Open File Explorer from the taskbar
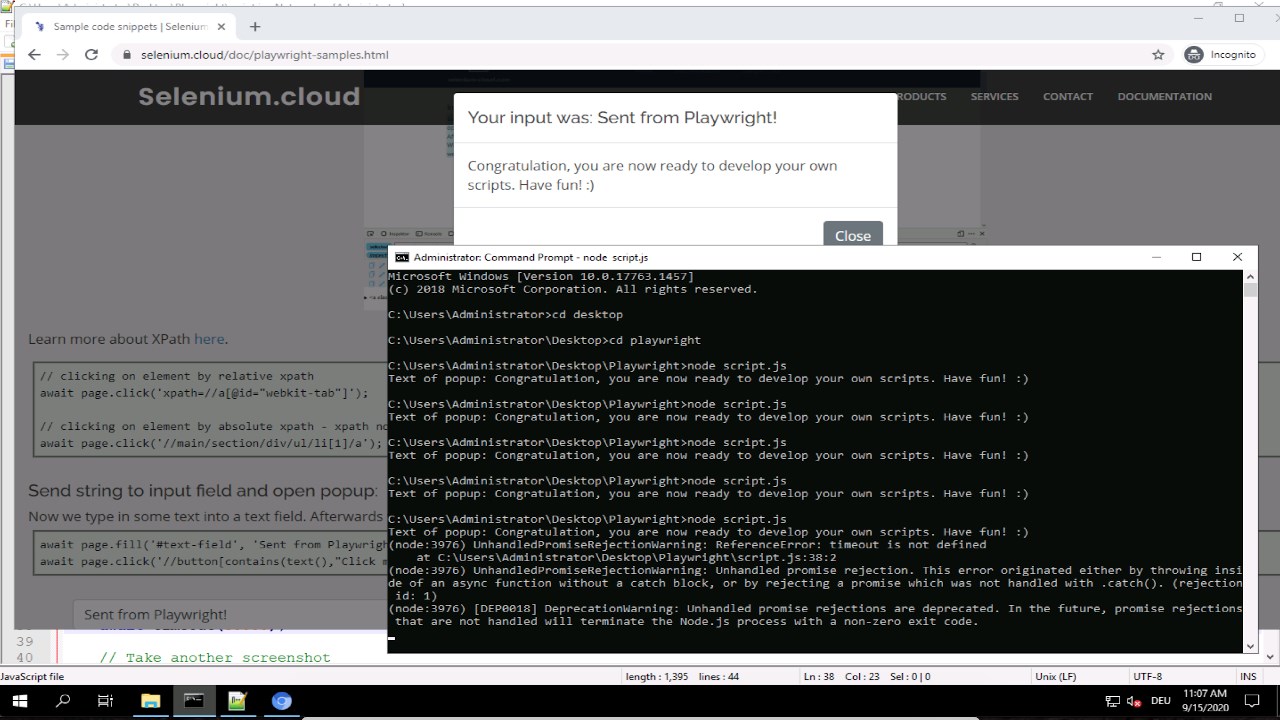The image size is (1280, 720). coord(150,701)
